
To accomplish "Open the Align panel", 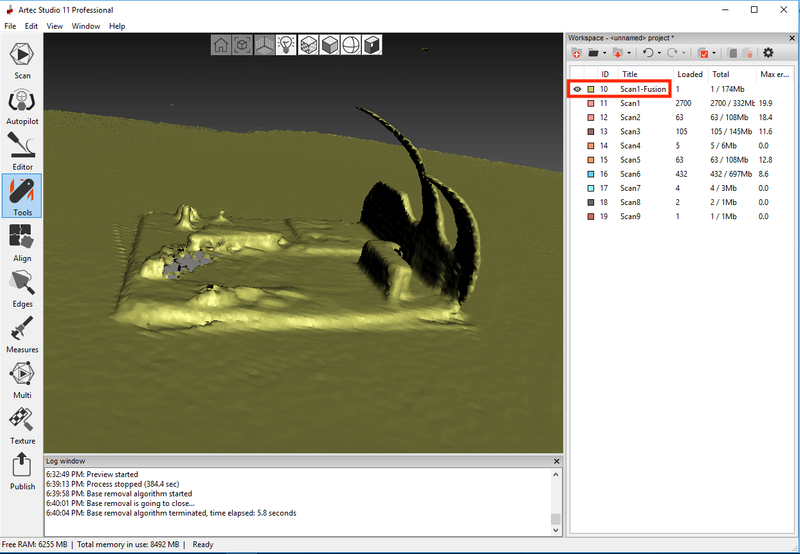I will 22,241.
